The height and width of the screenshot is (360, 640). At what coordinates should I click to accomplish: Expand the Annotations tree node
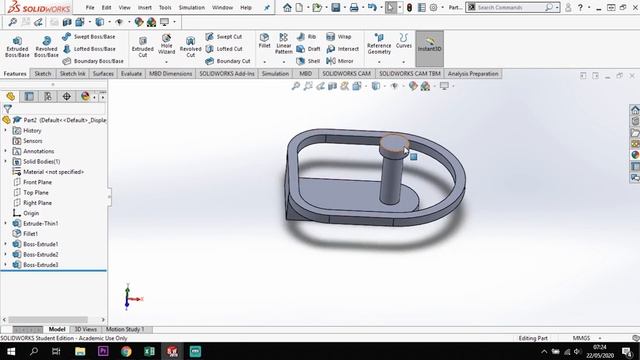coord(5,151)
